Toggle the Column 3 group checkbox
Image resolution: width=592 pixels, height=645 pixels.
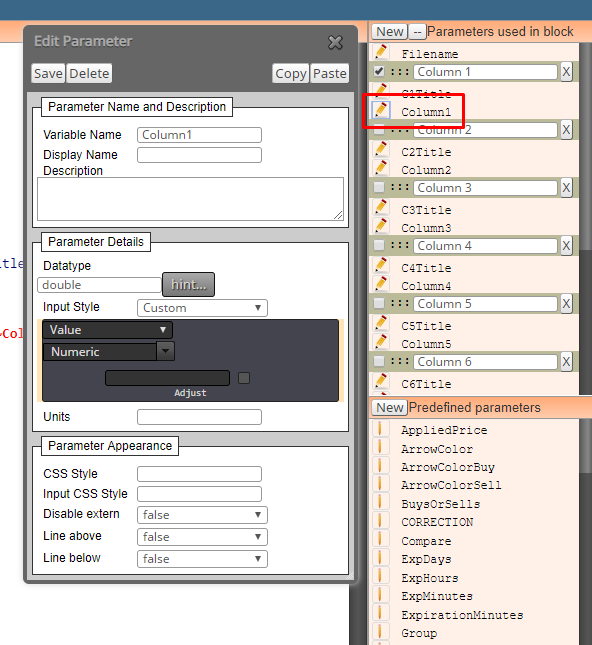click(x=379, y=188)
